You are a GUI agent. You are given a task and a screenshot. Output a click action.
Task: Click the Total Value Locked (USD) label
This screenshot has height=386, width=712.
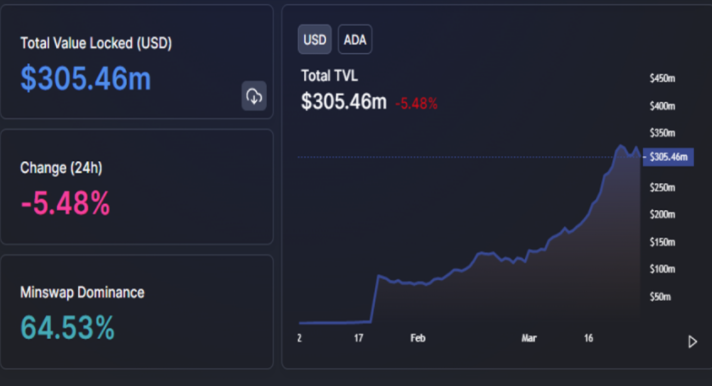click(96, 43)
